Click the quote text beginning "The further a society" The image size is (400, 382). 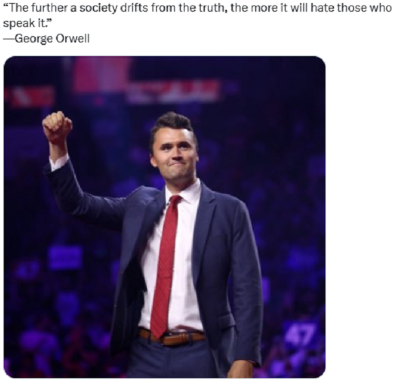coord(197,16)
